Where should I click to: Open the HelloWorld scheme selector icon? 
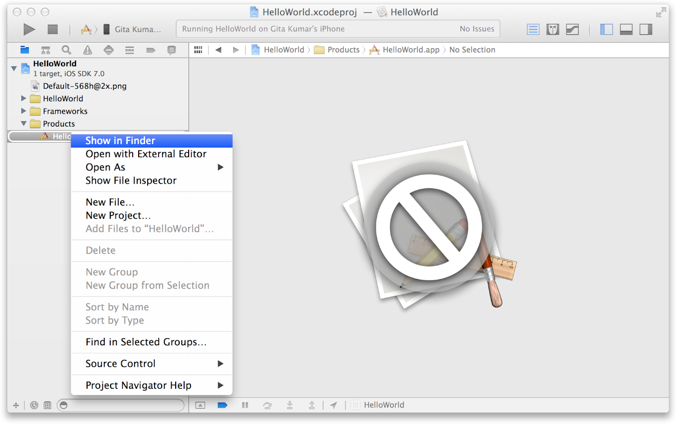[86, 29]
